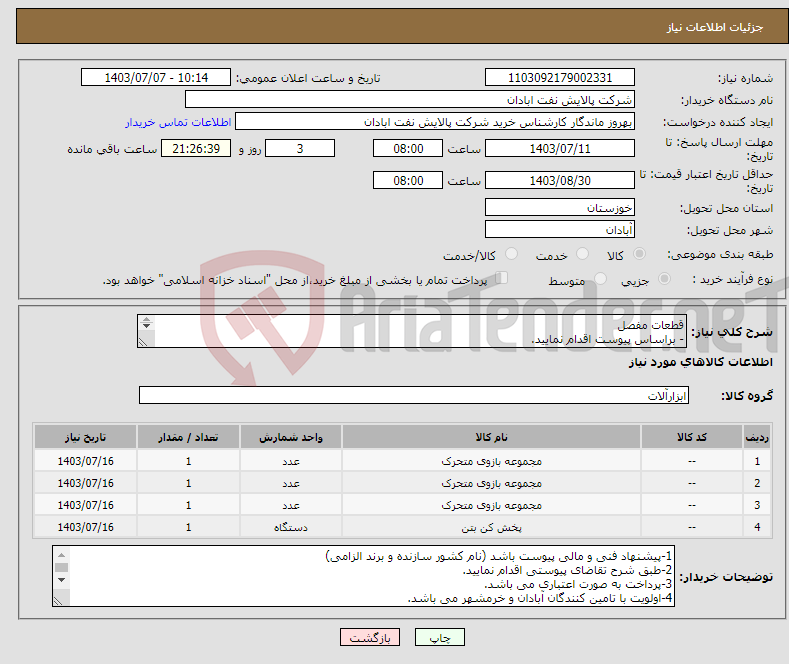Image resolution: width=789 pixels, height=664 pixels.
Task: Click the بازگشت (back) button
Action: tap(370, 637)
